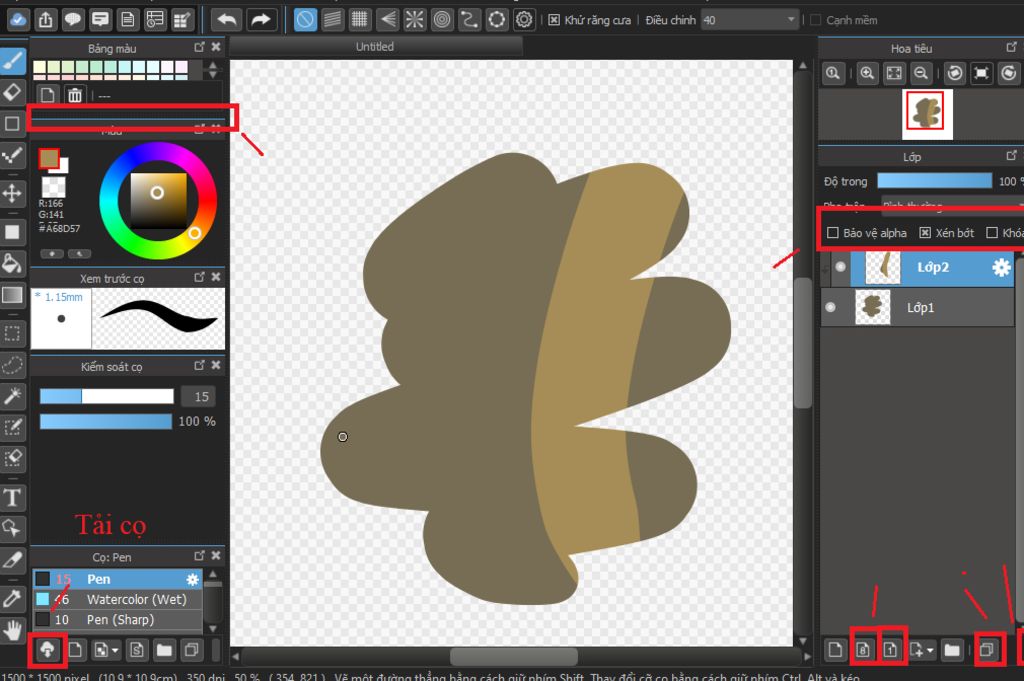Image resolution: width=1024 pixels, height=681 pixels.
Task: Zoom out the navigator view
Action: [x=921, y=73]
